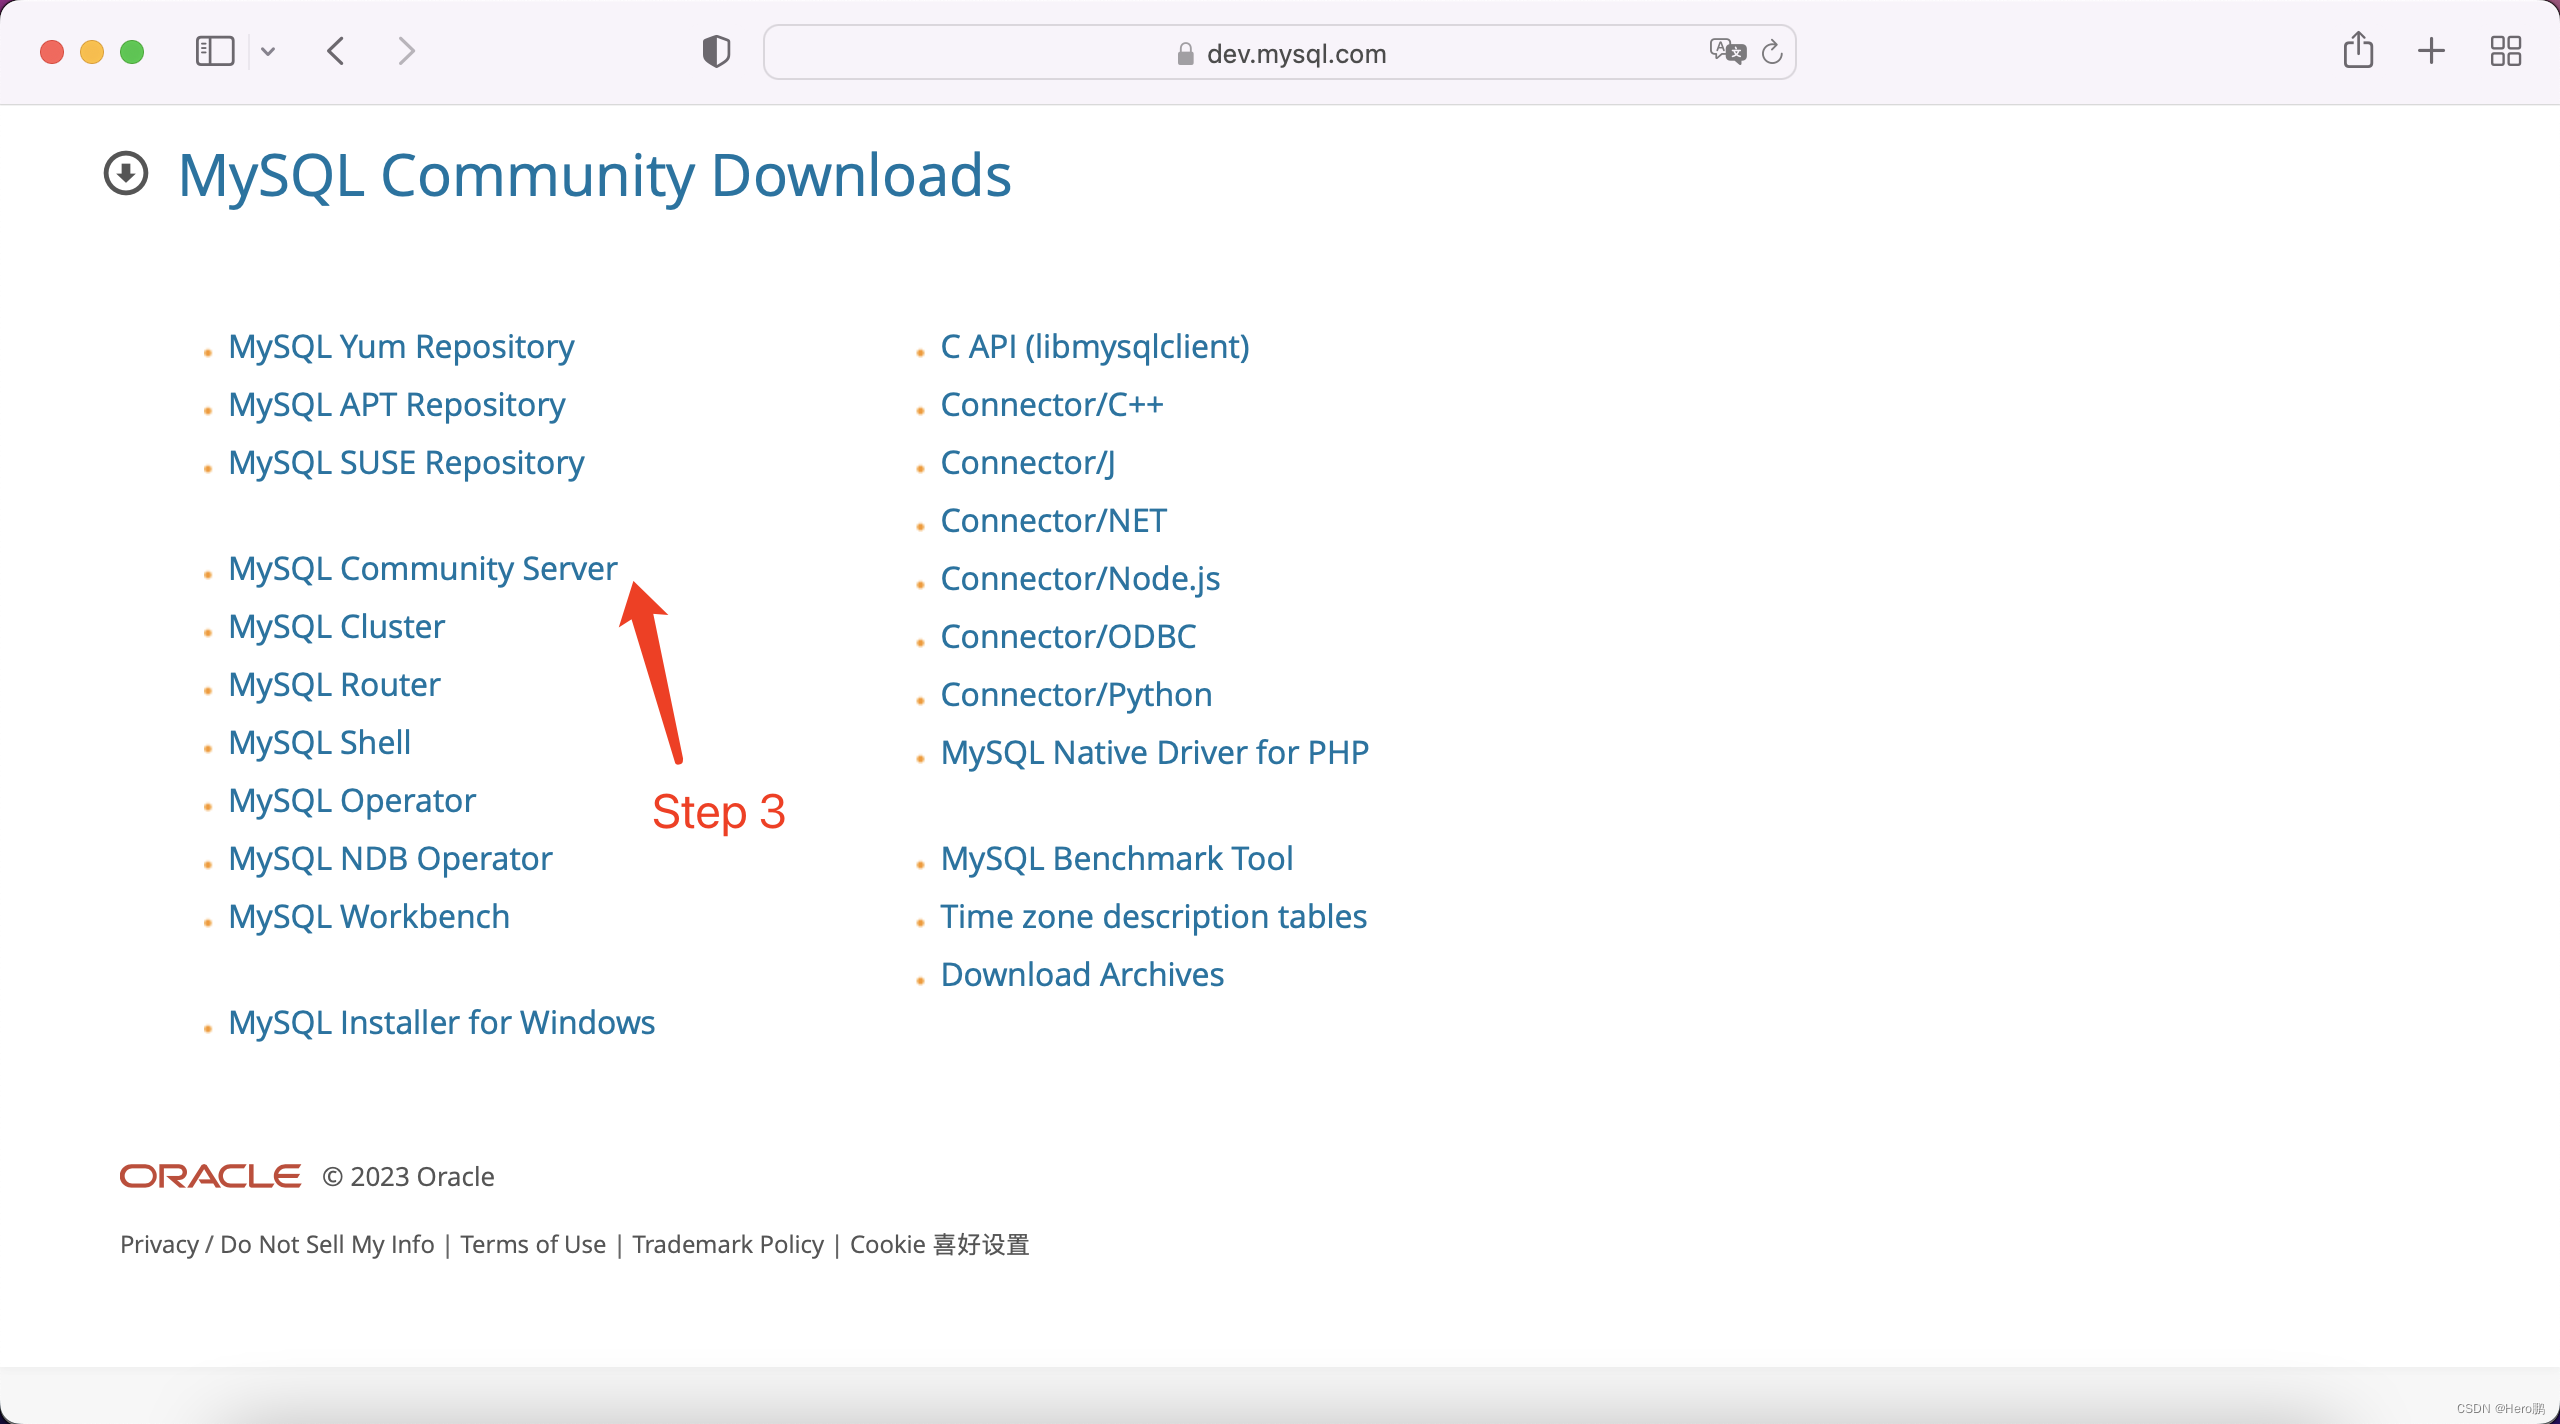The height and width of the screenshot is (1424, 2560).
Task: Open the MySQL Yum Repository link
Action: [401, 346]
